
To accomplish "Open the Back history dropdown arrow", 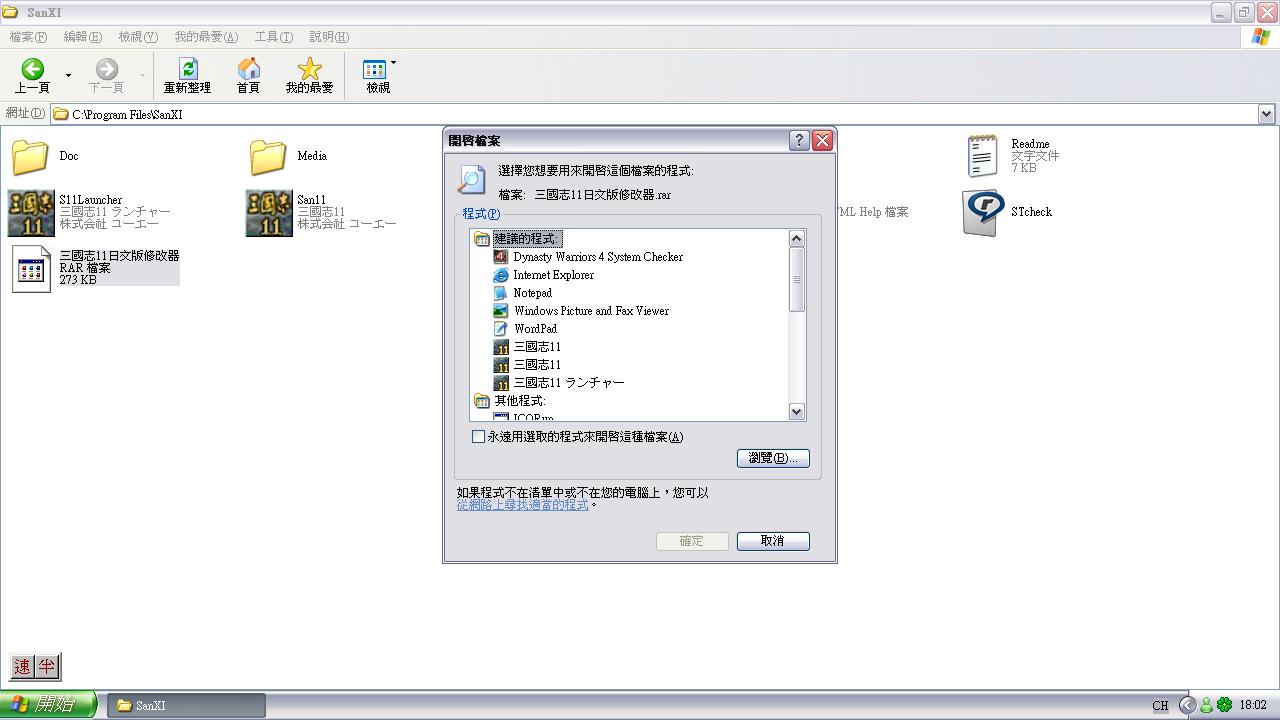I will click(68, 75).
